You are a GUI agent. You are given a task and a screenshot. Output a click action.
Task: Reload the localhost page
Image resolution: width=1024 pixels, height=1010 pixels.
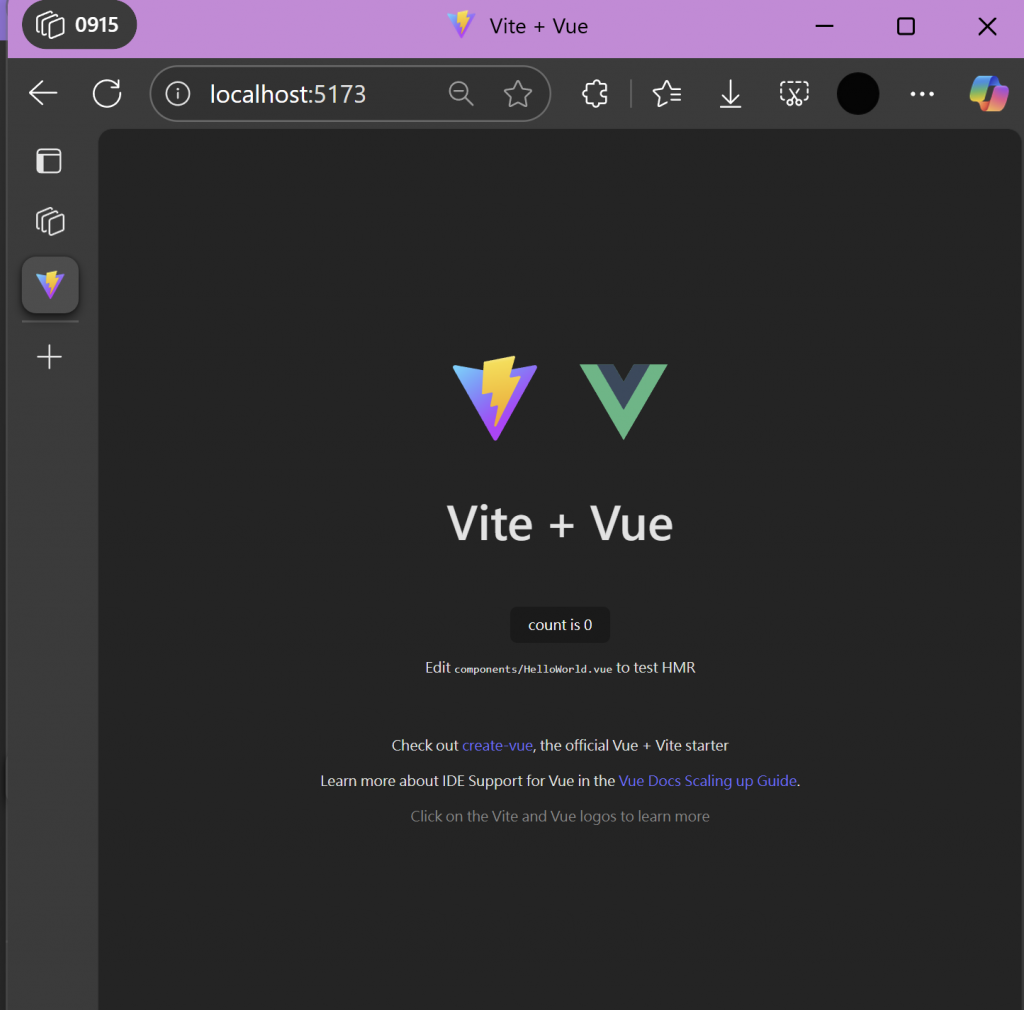[107, 93]
